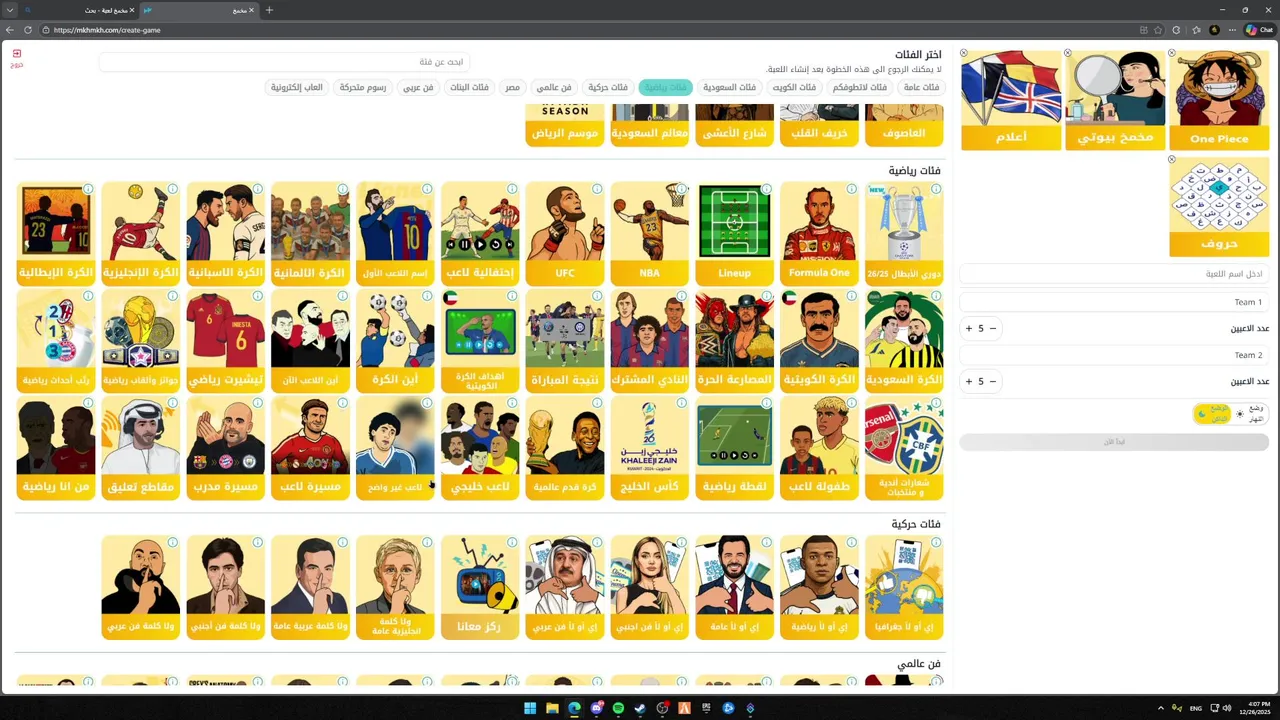Select the رسوم متحركة filter tab
This screenshot has width=1280, height=720.
[x=362, y=87]
